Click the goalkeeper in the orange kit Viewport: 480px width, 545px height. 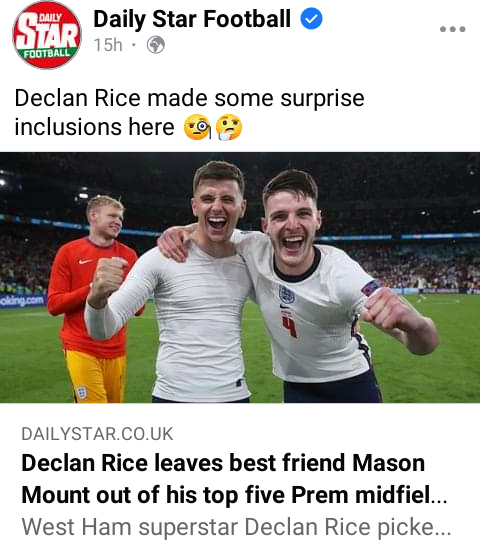click(91, 299)
